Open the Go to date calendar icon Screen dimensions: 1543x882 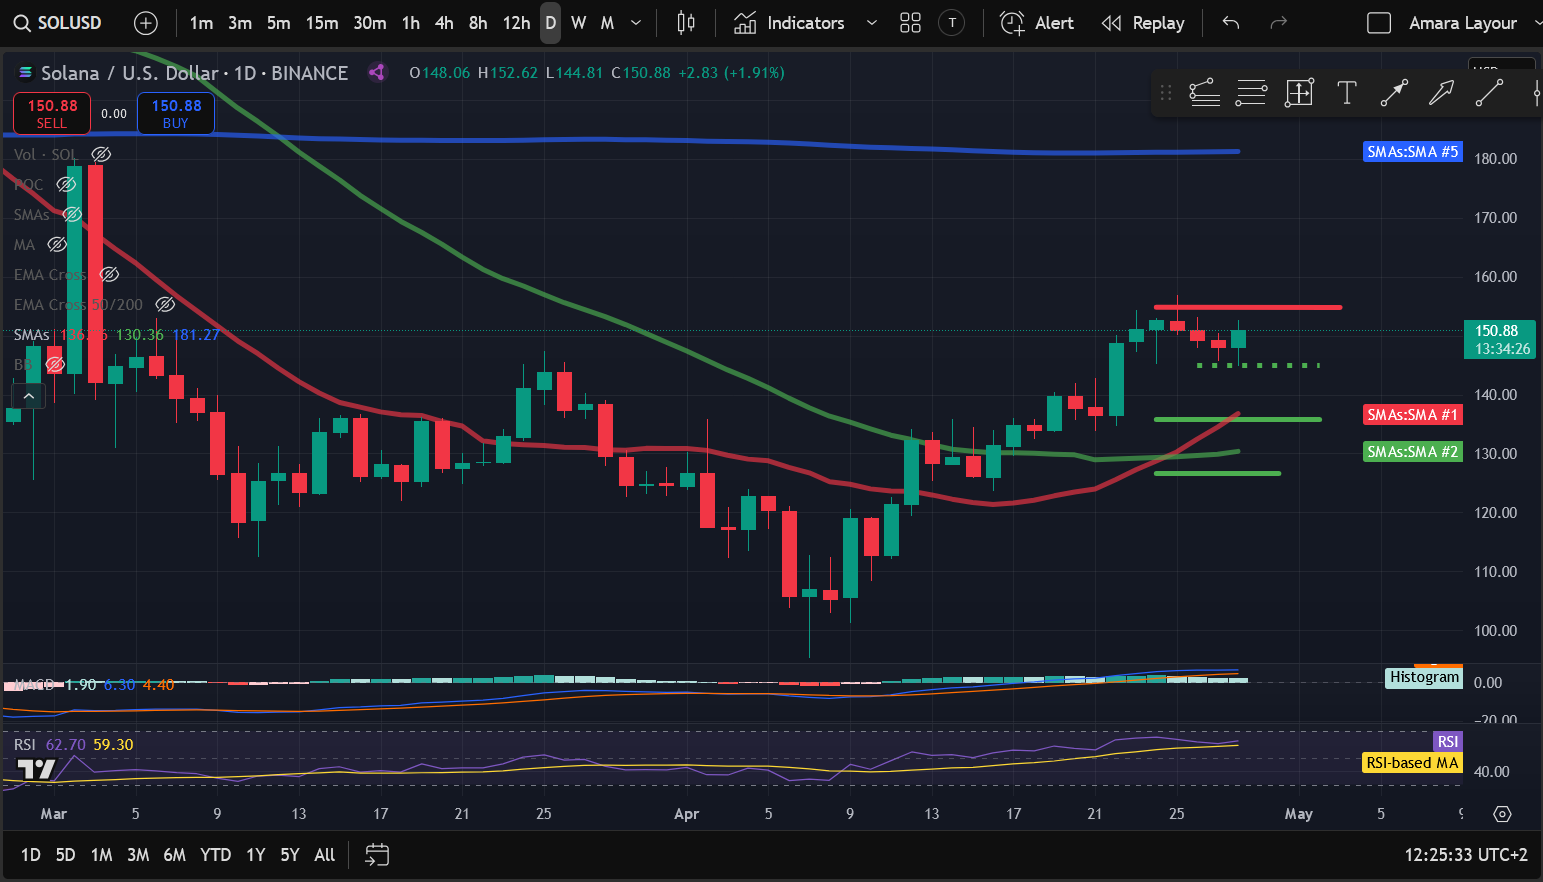(376, 855)
